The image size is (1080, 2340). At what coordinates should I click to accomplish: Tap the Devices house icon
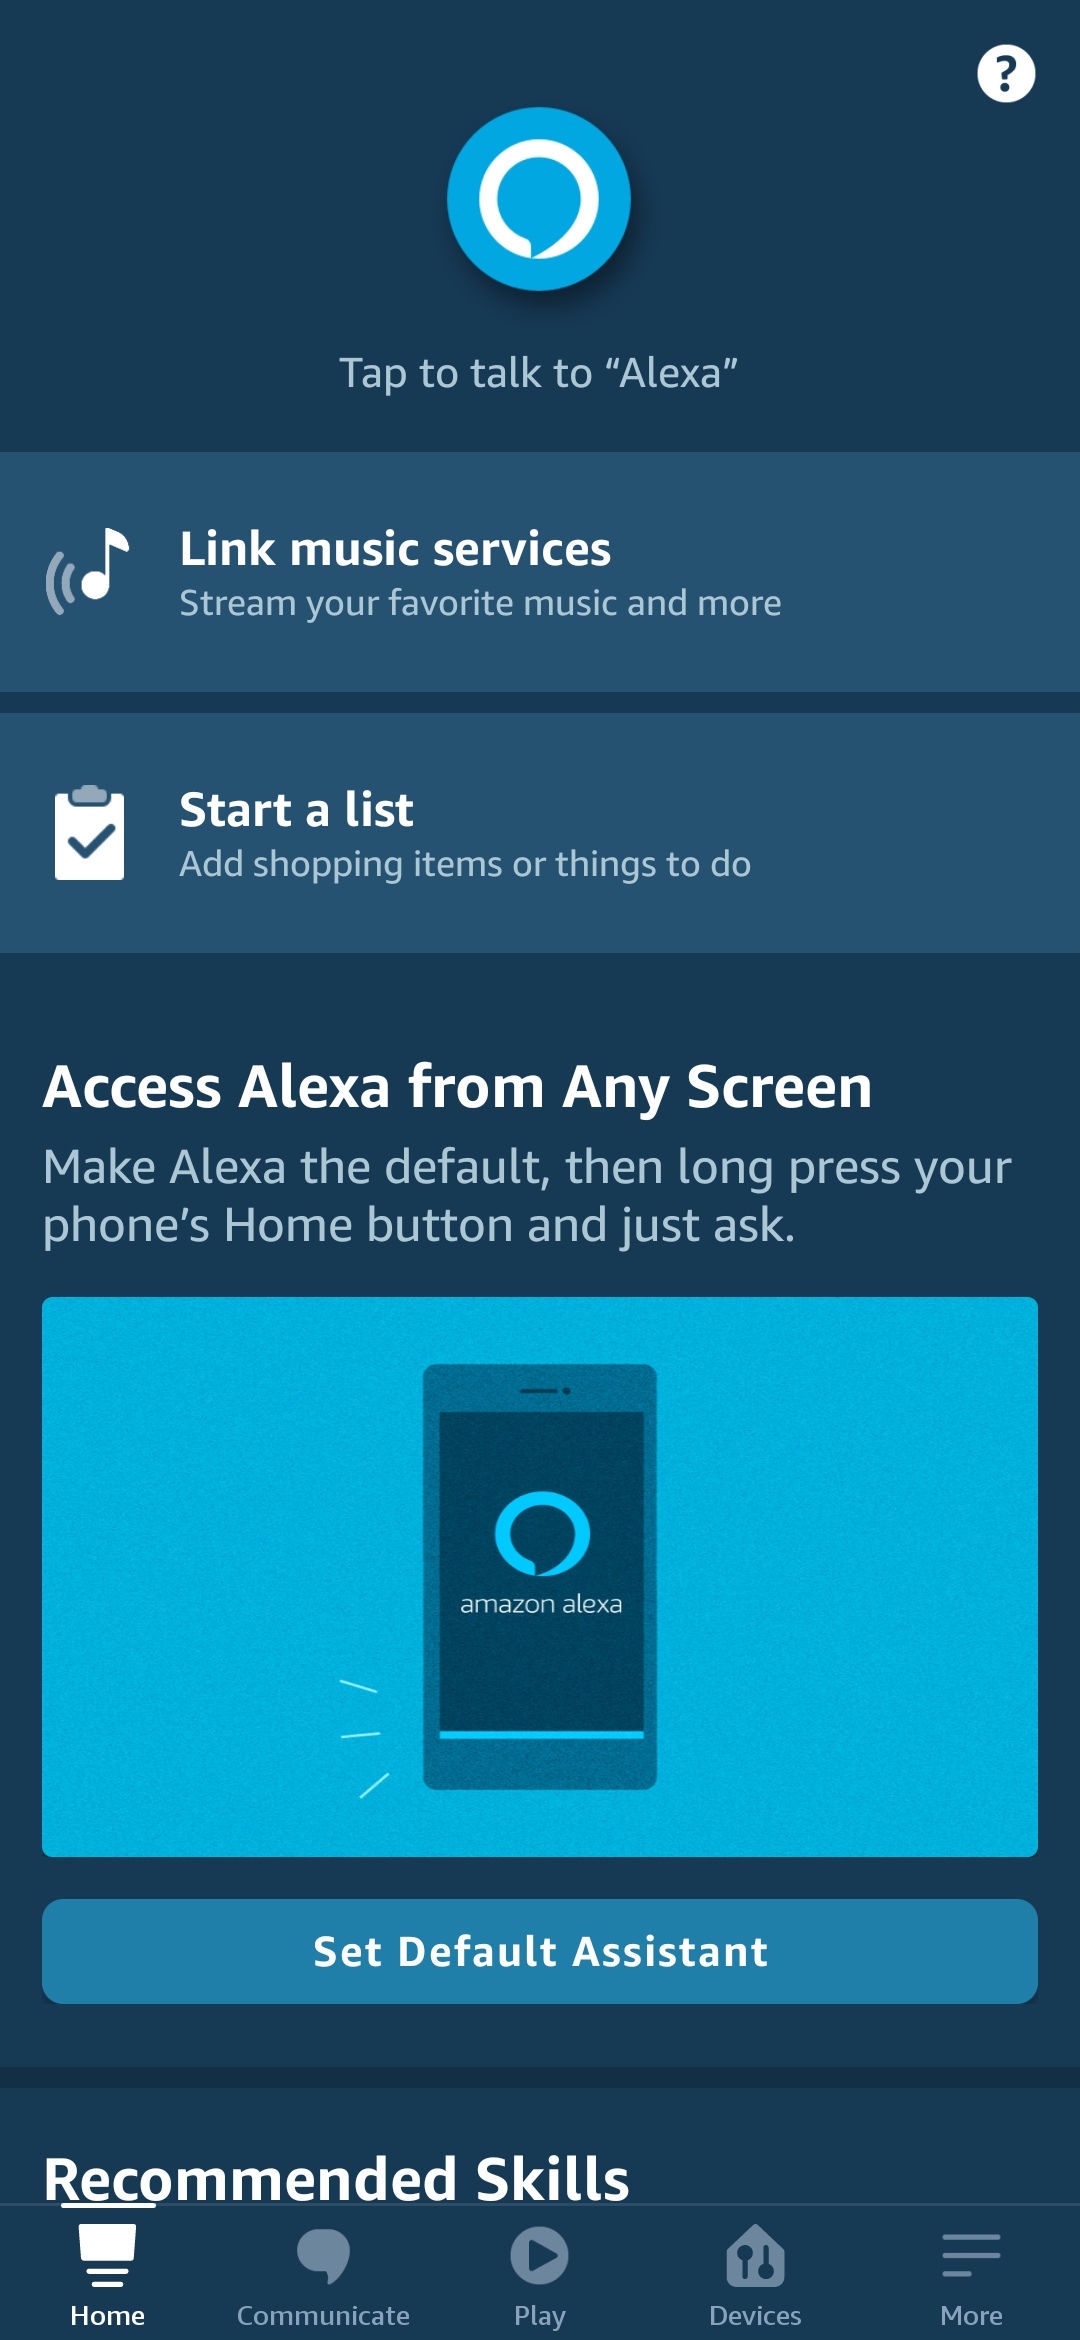coord(755,2255)
